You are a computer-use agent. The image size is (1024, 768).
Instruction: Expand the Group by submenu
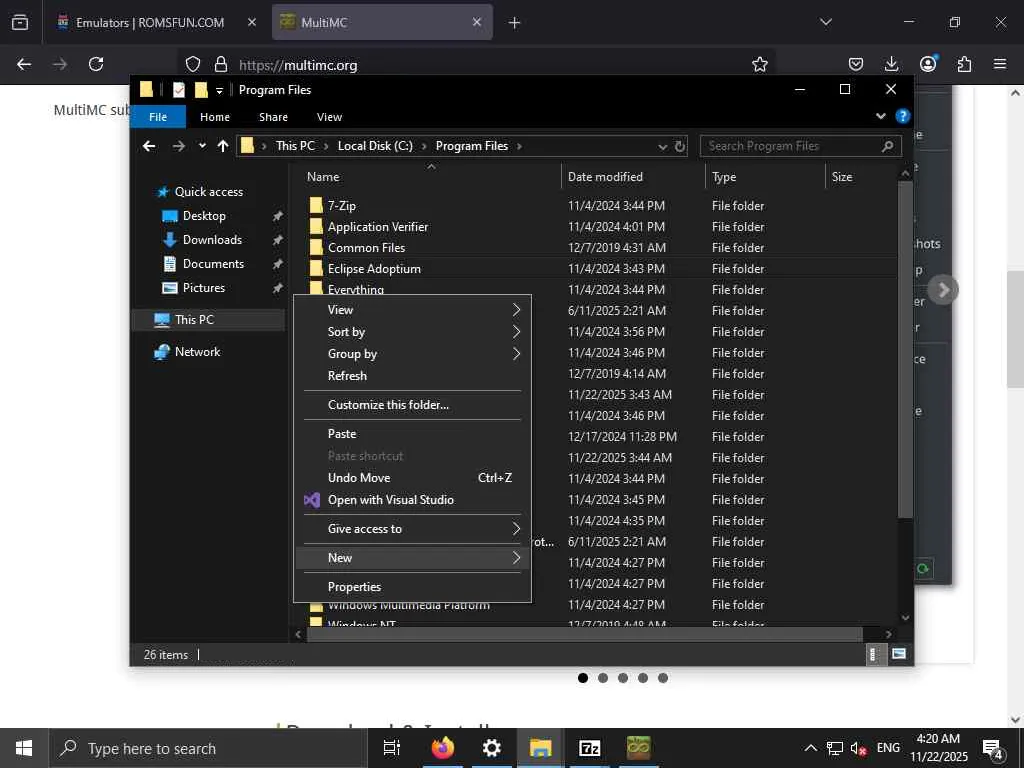pos(413,354)
